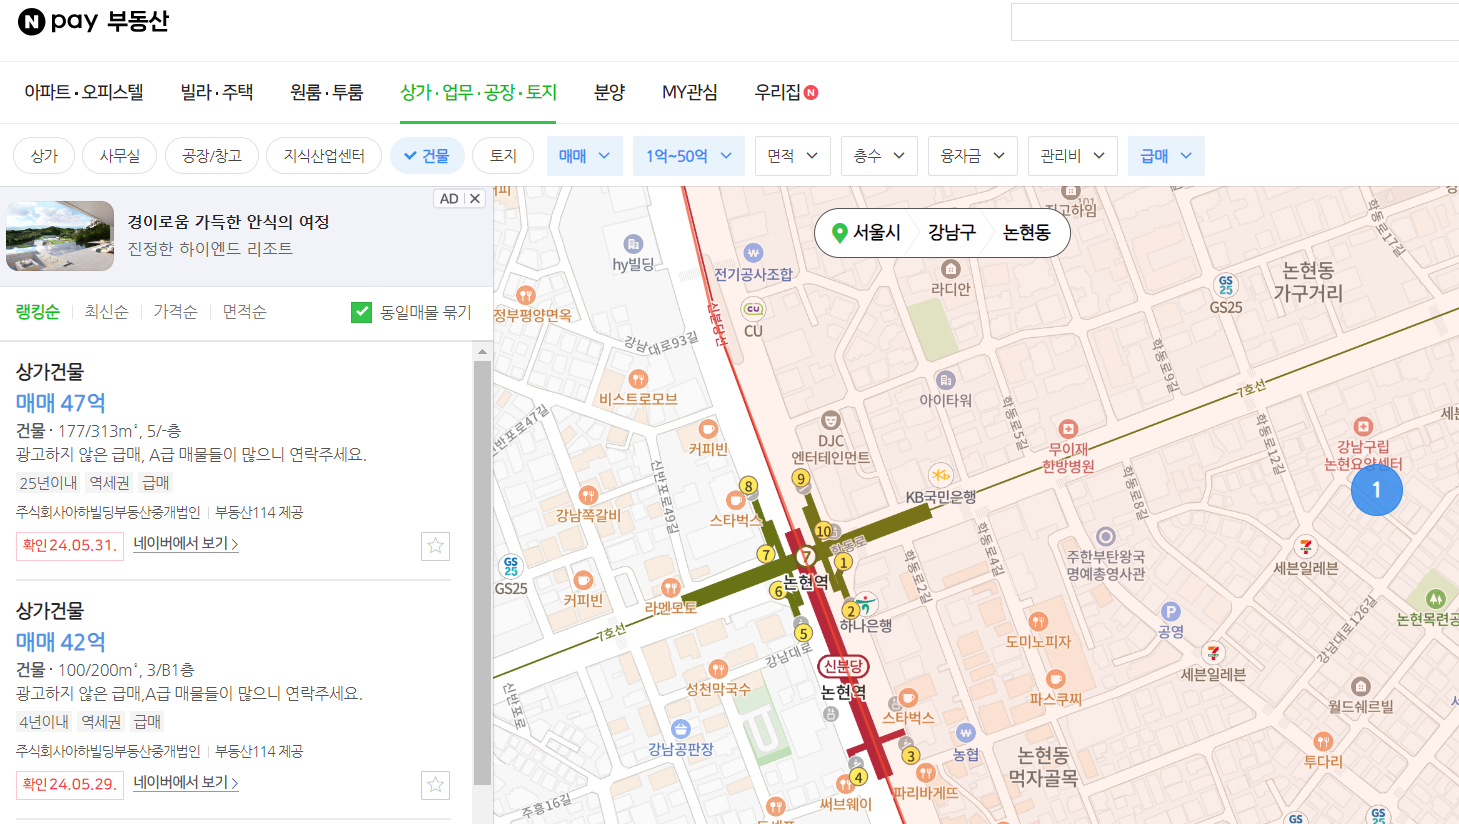Go to the 분양 tab

(x=609, y=92)
